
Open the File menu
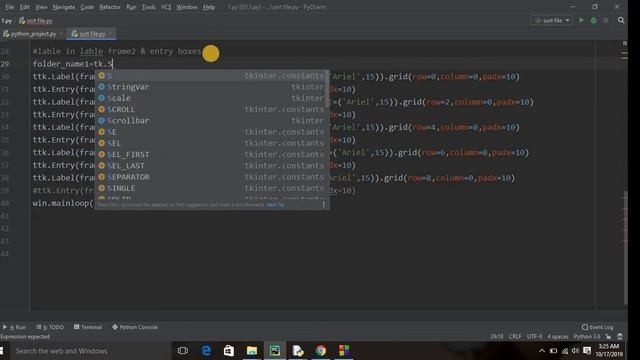tap(9, 7)
